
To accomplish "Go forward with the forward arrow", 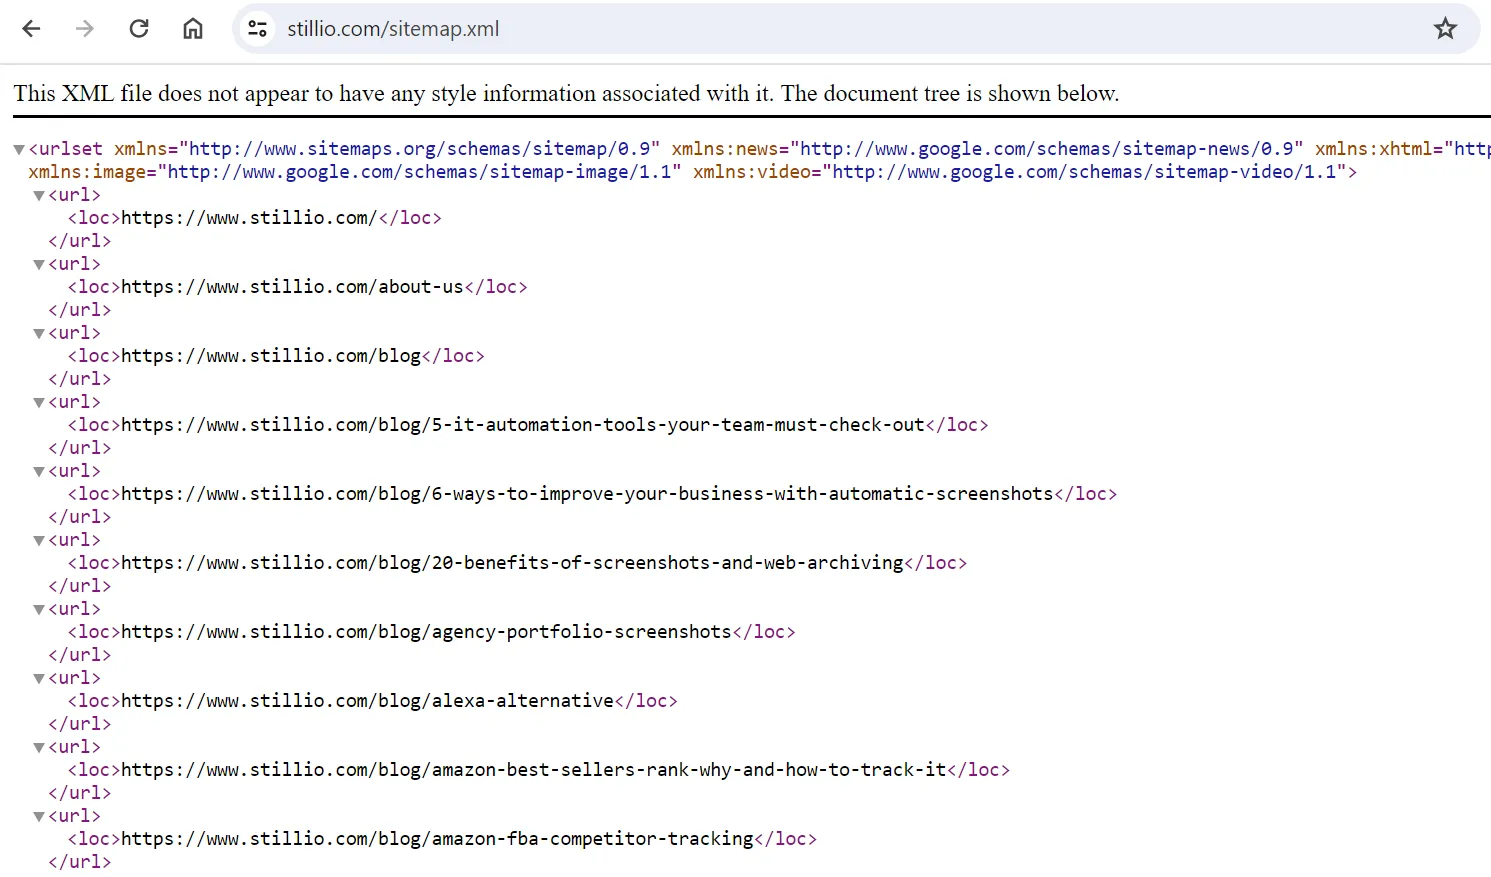I will tap(85, 29).
